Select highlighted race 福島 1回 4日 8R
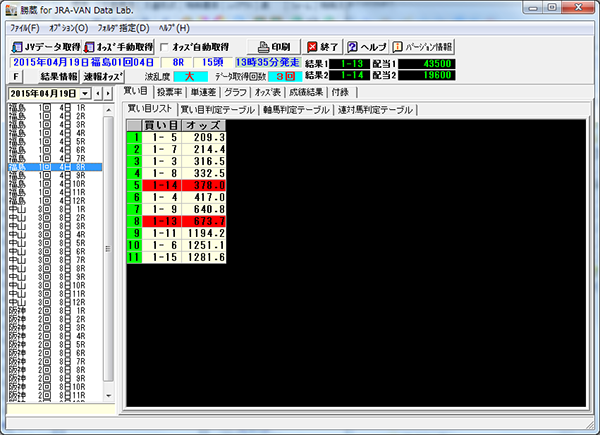Image resolution: width=600 pixels, height=435 pixels. 55,167
